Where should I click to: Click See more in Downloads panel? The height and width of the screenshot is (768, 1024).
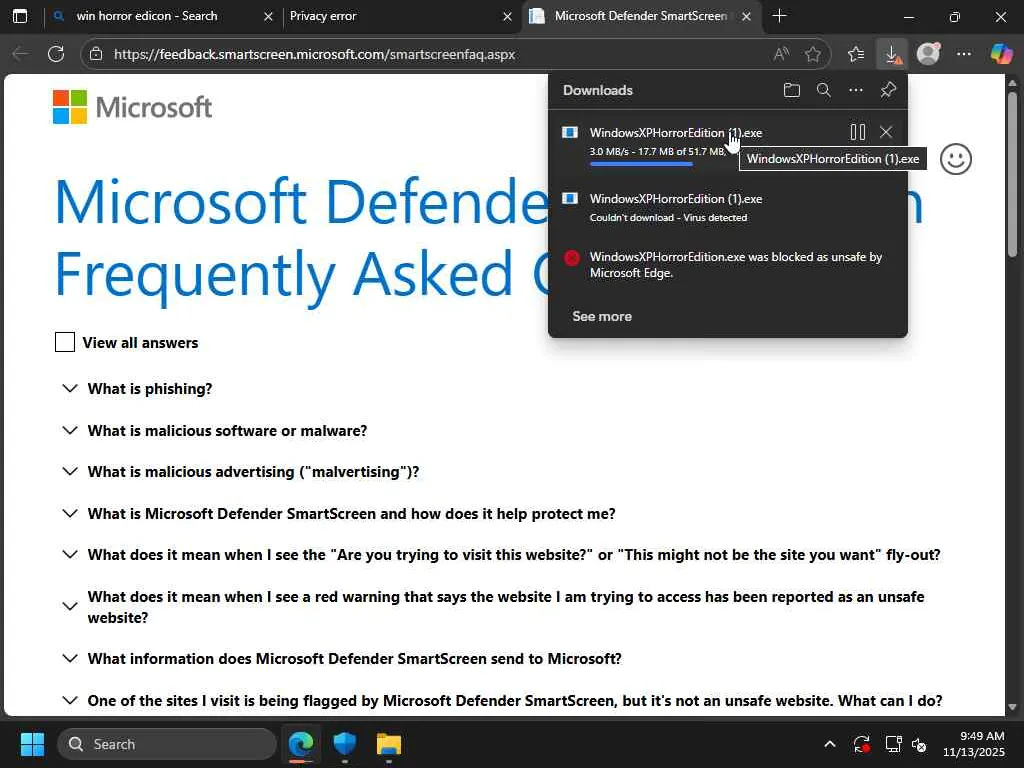[x=601, y=317]
